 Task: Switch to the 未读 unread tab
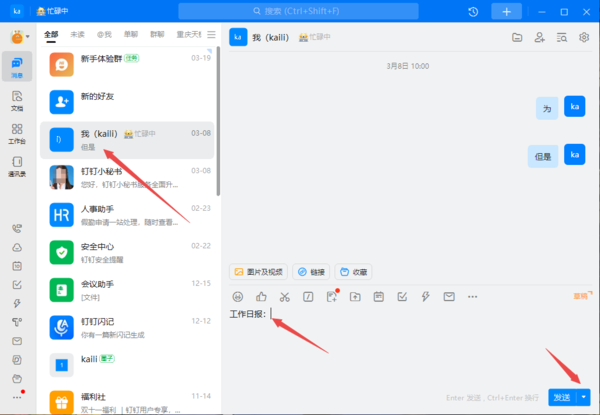click(77, 34)
